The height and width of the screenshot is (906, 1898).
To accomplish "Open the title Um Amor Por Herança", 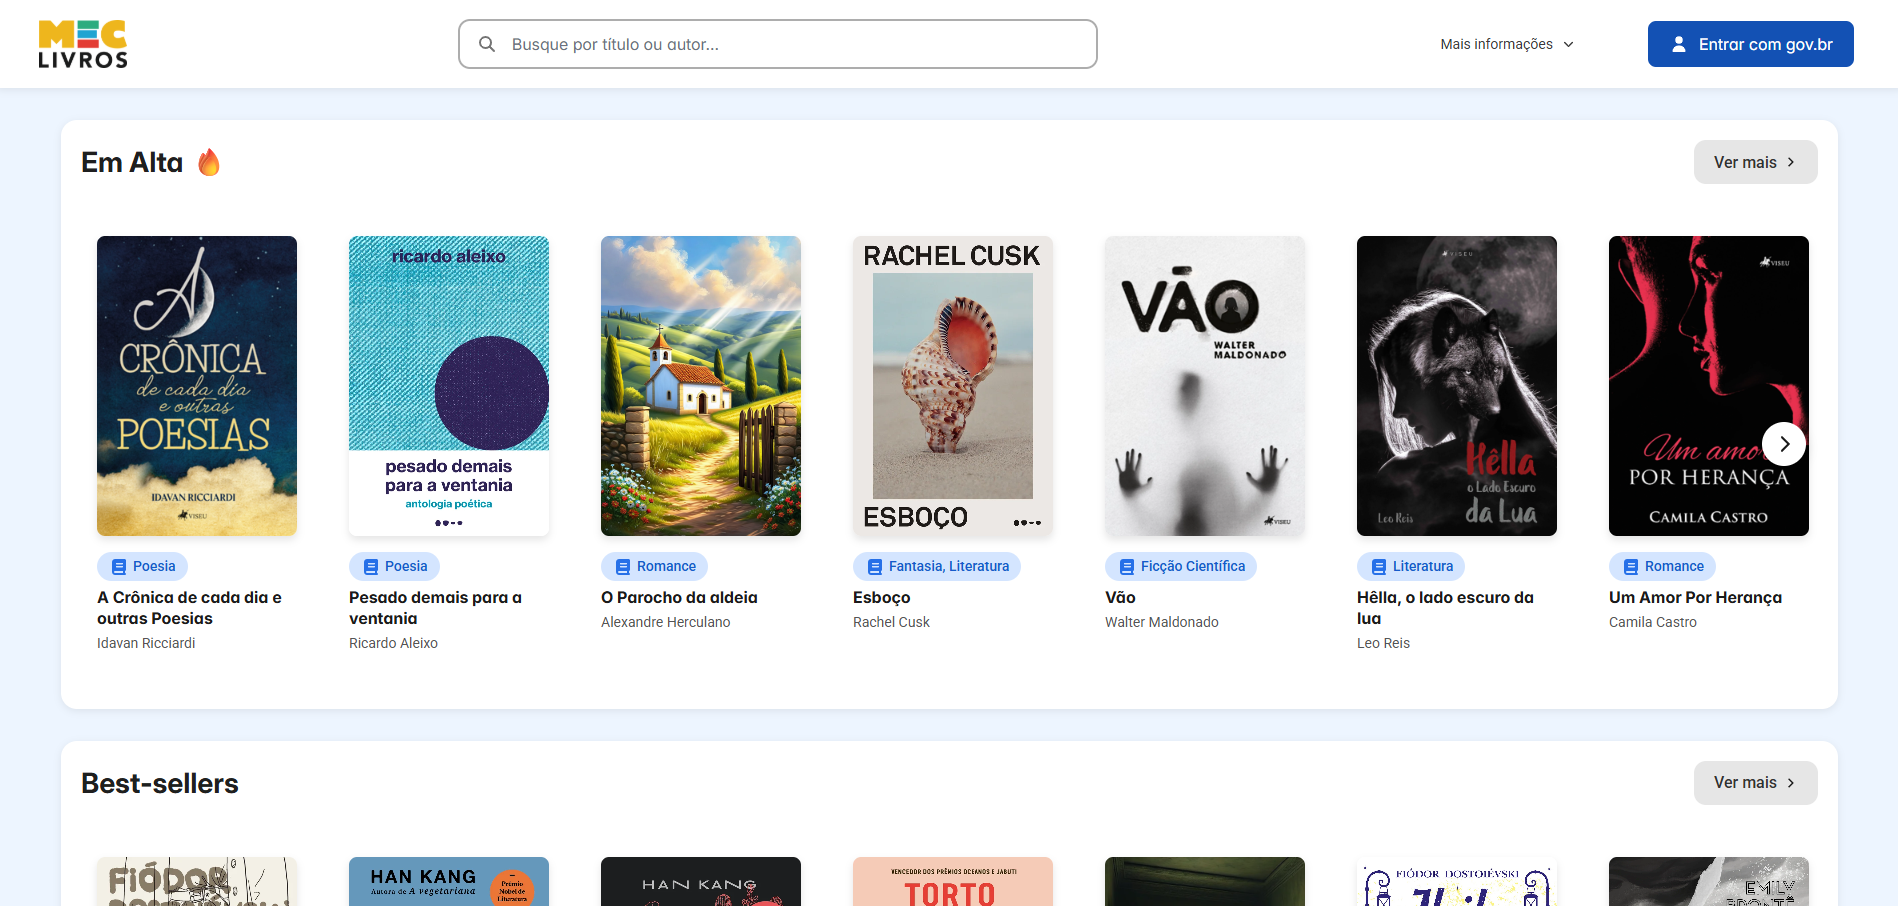I will coord(1695,597).
